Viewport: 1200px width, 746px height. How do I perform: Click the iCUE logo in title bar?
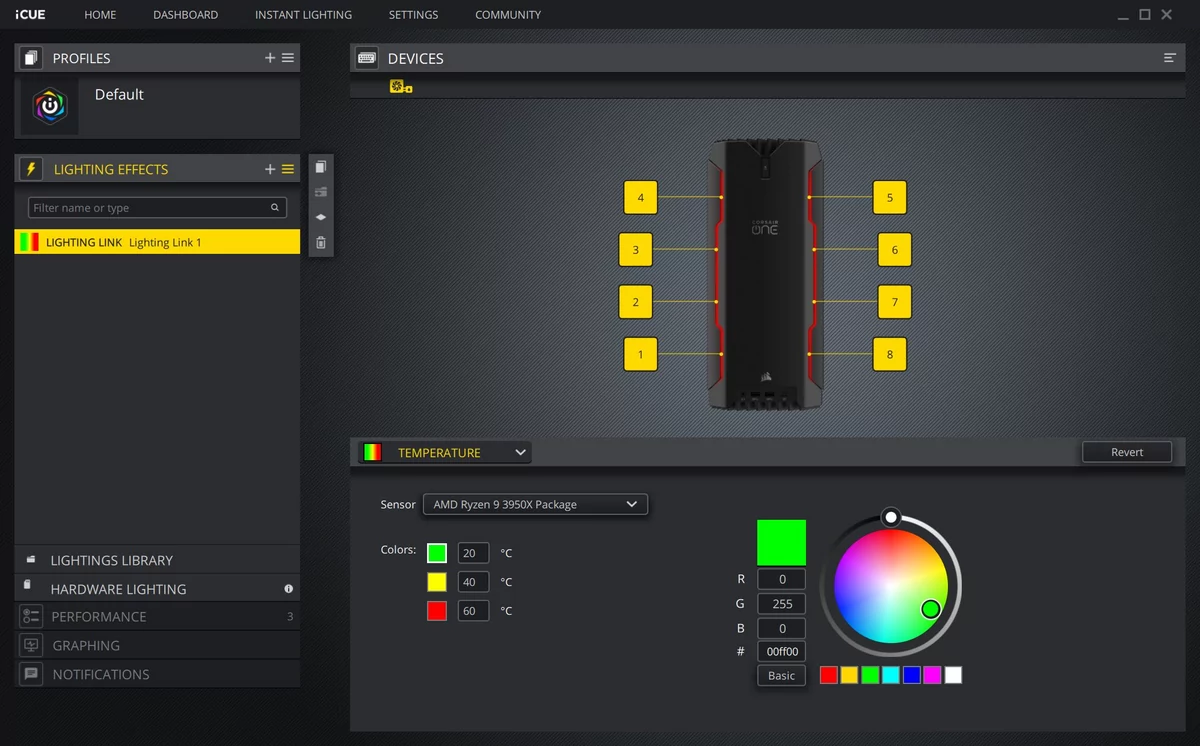click(x=29, y=15)
